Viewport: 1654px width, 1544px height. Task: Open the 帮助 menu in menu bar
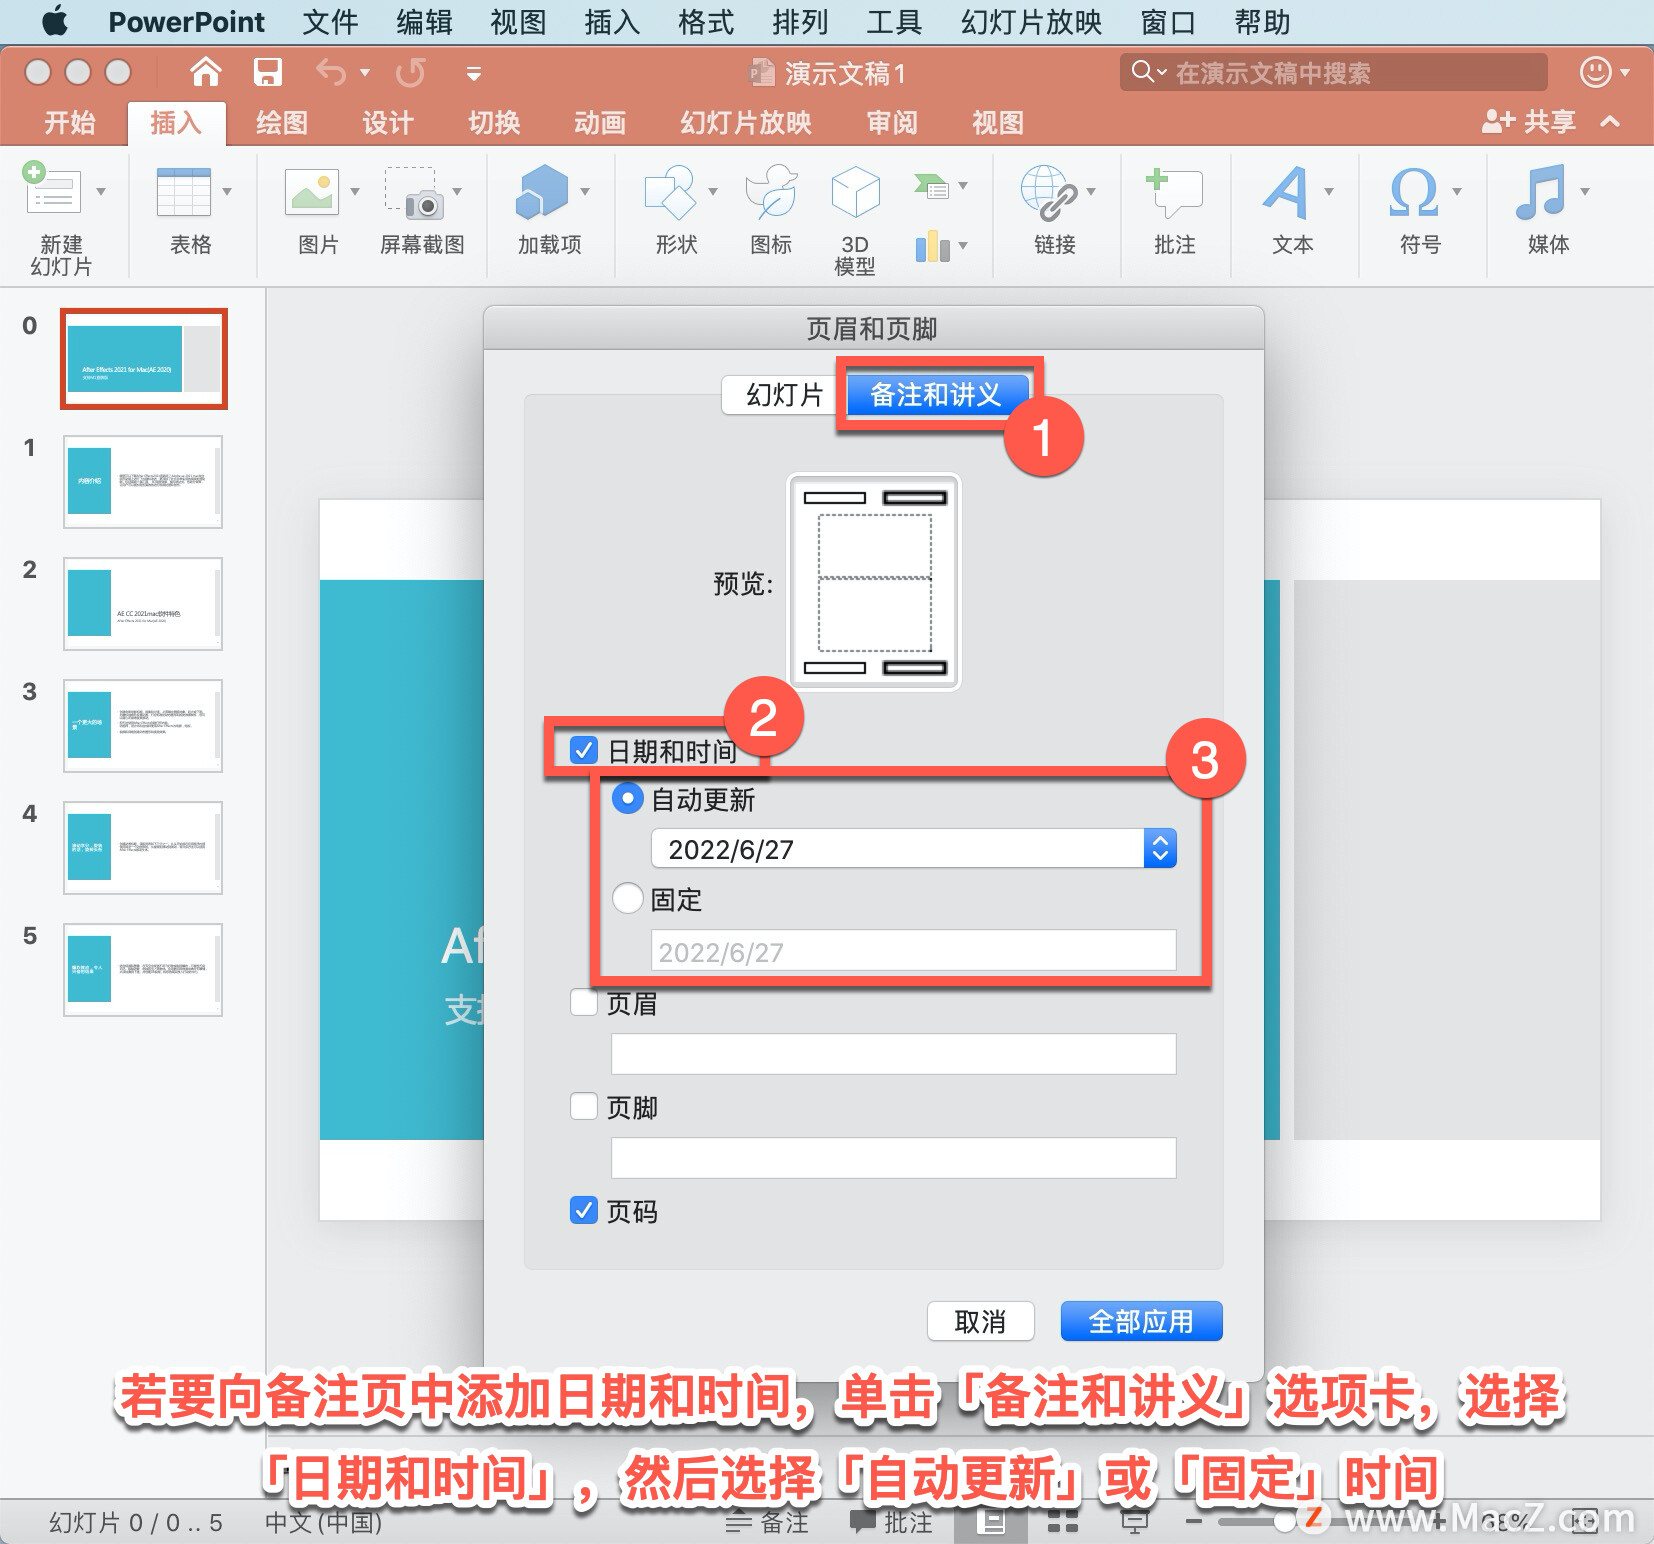(1262, 21)
